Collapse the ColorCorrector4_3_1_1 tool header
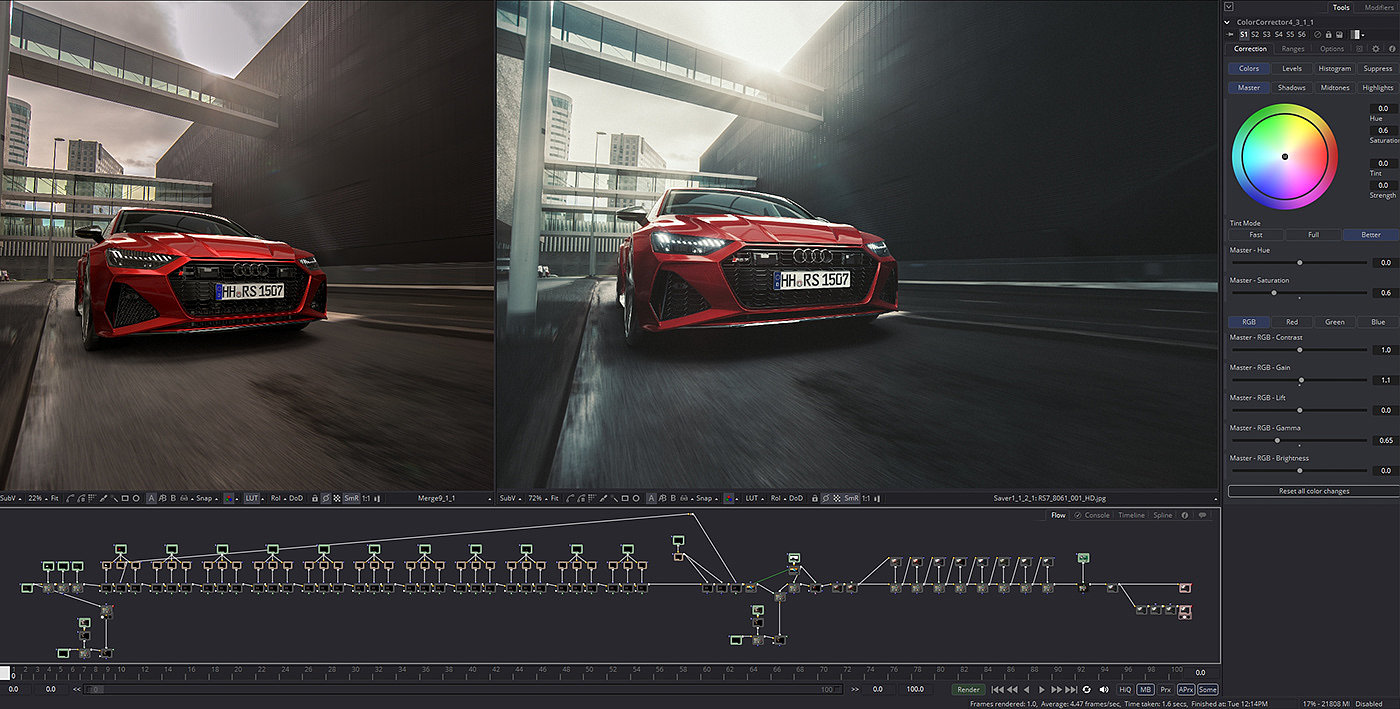The height and width of the screenshot is (709, 1400). pos(1229,21)
